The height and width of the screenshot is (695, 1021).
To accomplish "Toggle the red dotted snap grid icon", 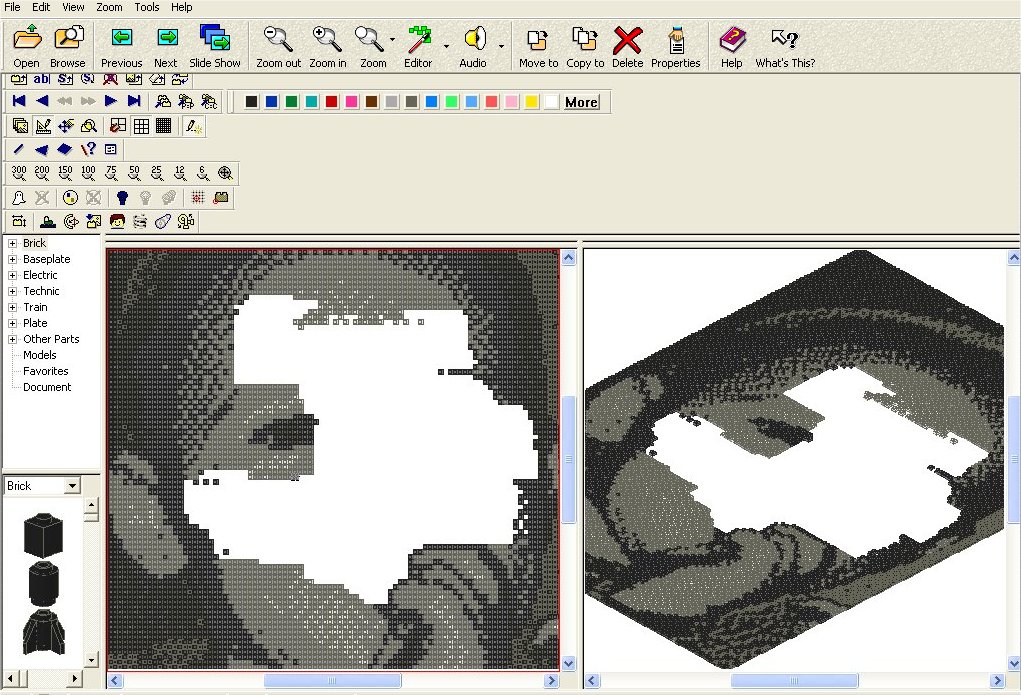I will coord(198,197).
